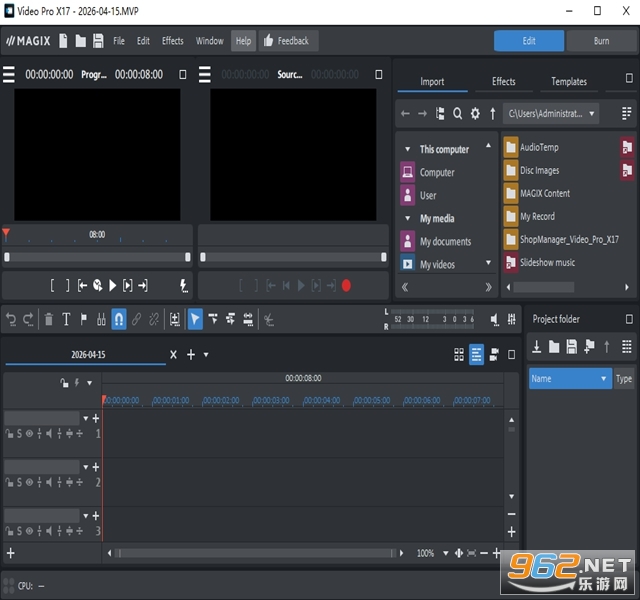Change the media pool list view mode
Screen dimensions: 640x600
click(626, 113)
